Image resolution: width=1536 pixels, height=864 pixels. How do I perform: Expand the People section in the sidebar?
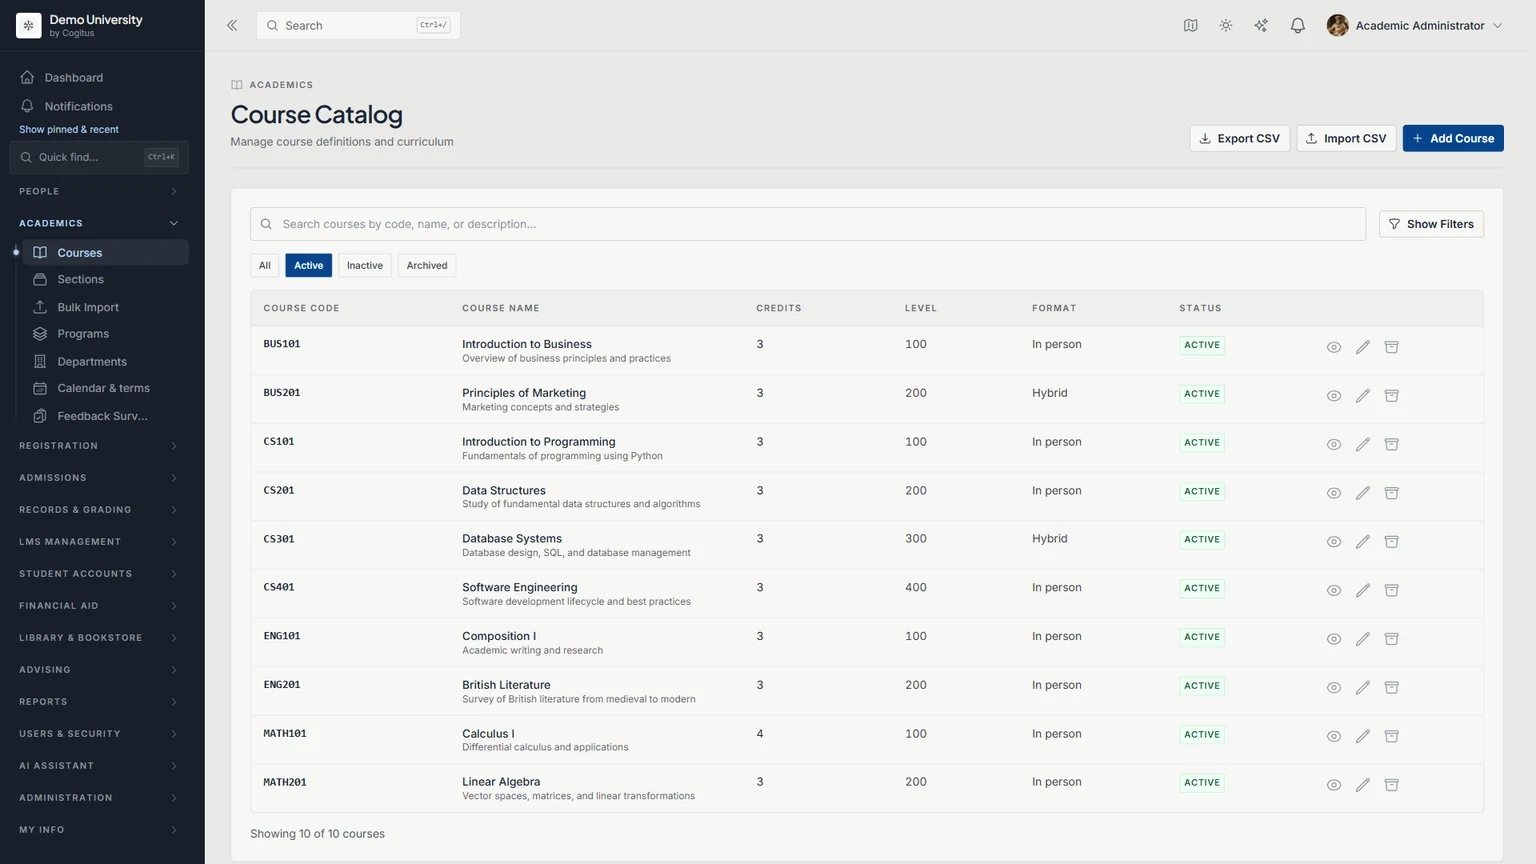click(98, 191)
